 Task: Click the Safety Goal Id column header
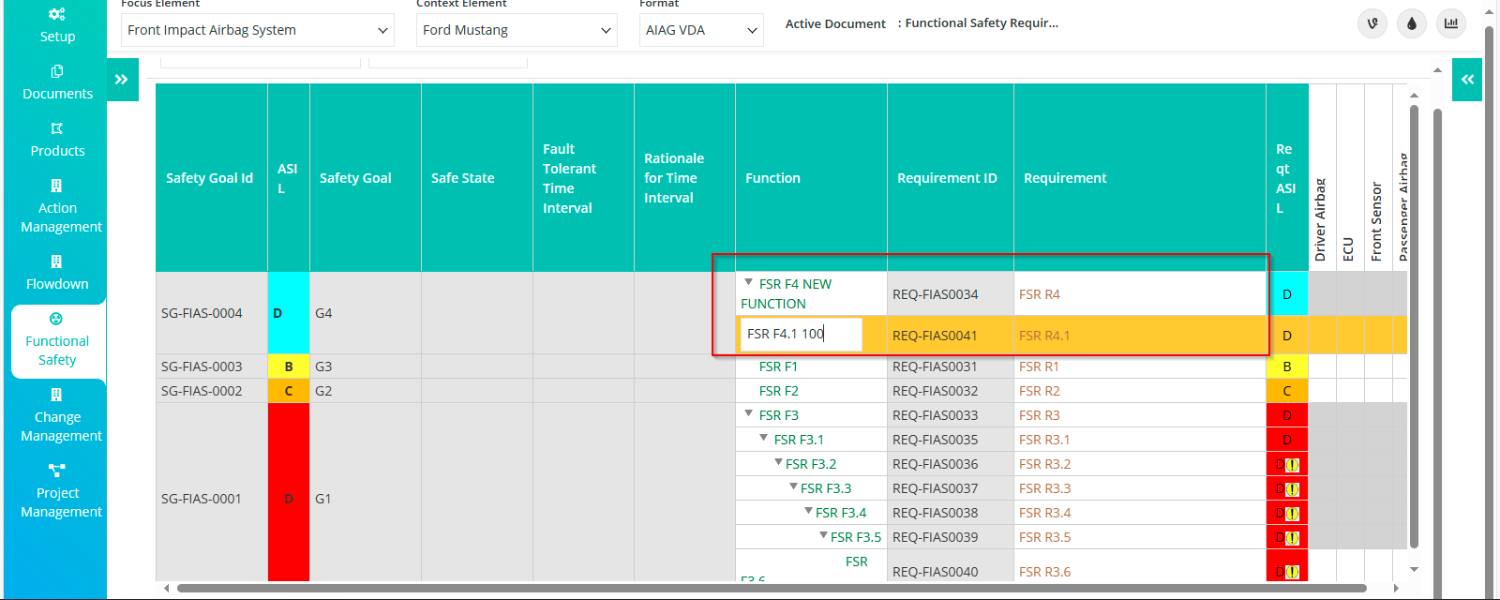pyautogui.click(x=210, y=178)
